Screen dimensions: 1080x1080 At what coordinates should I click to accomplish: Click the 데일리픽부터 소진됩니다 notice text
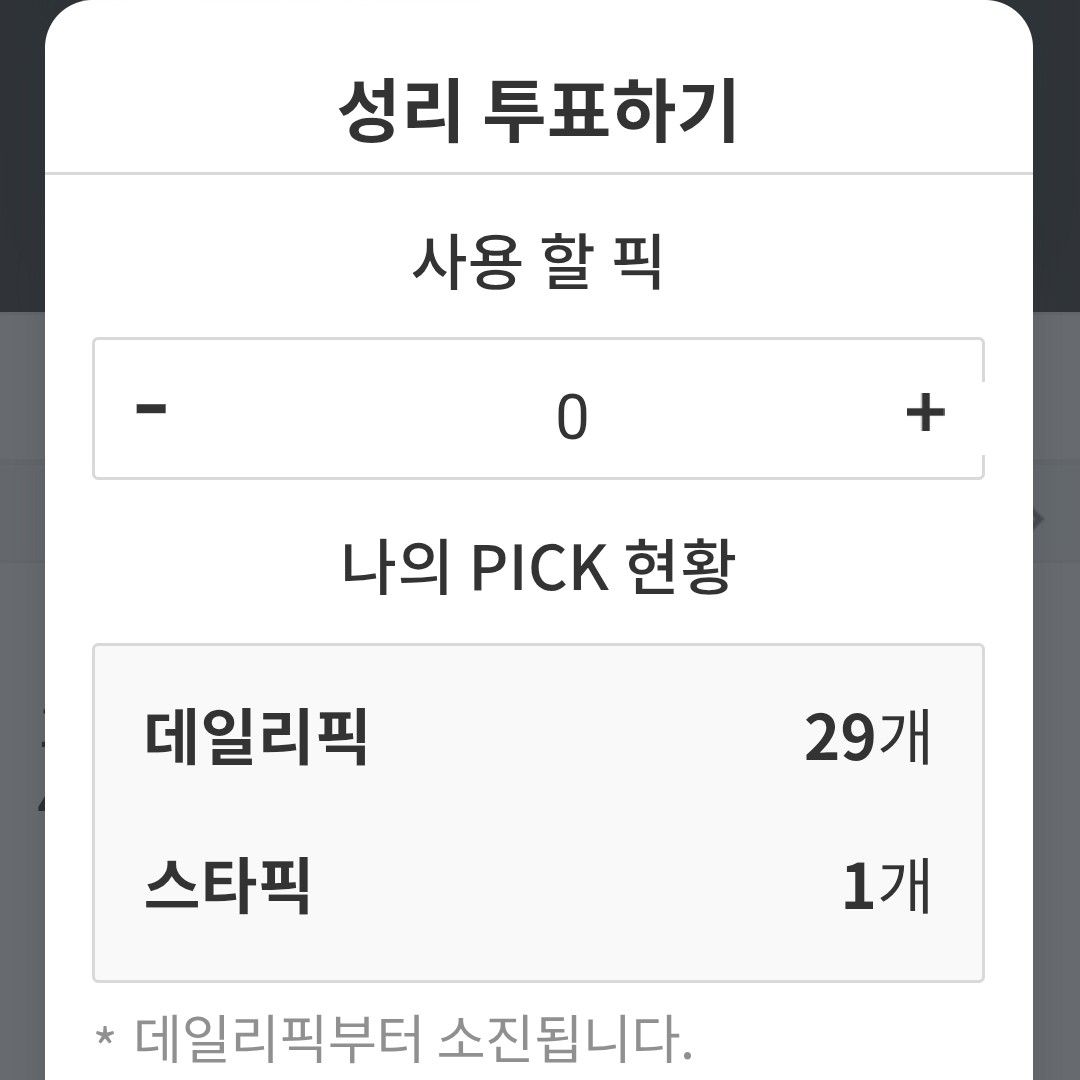point(394,1040)
